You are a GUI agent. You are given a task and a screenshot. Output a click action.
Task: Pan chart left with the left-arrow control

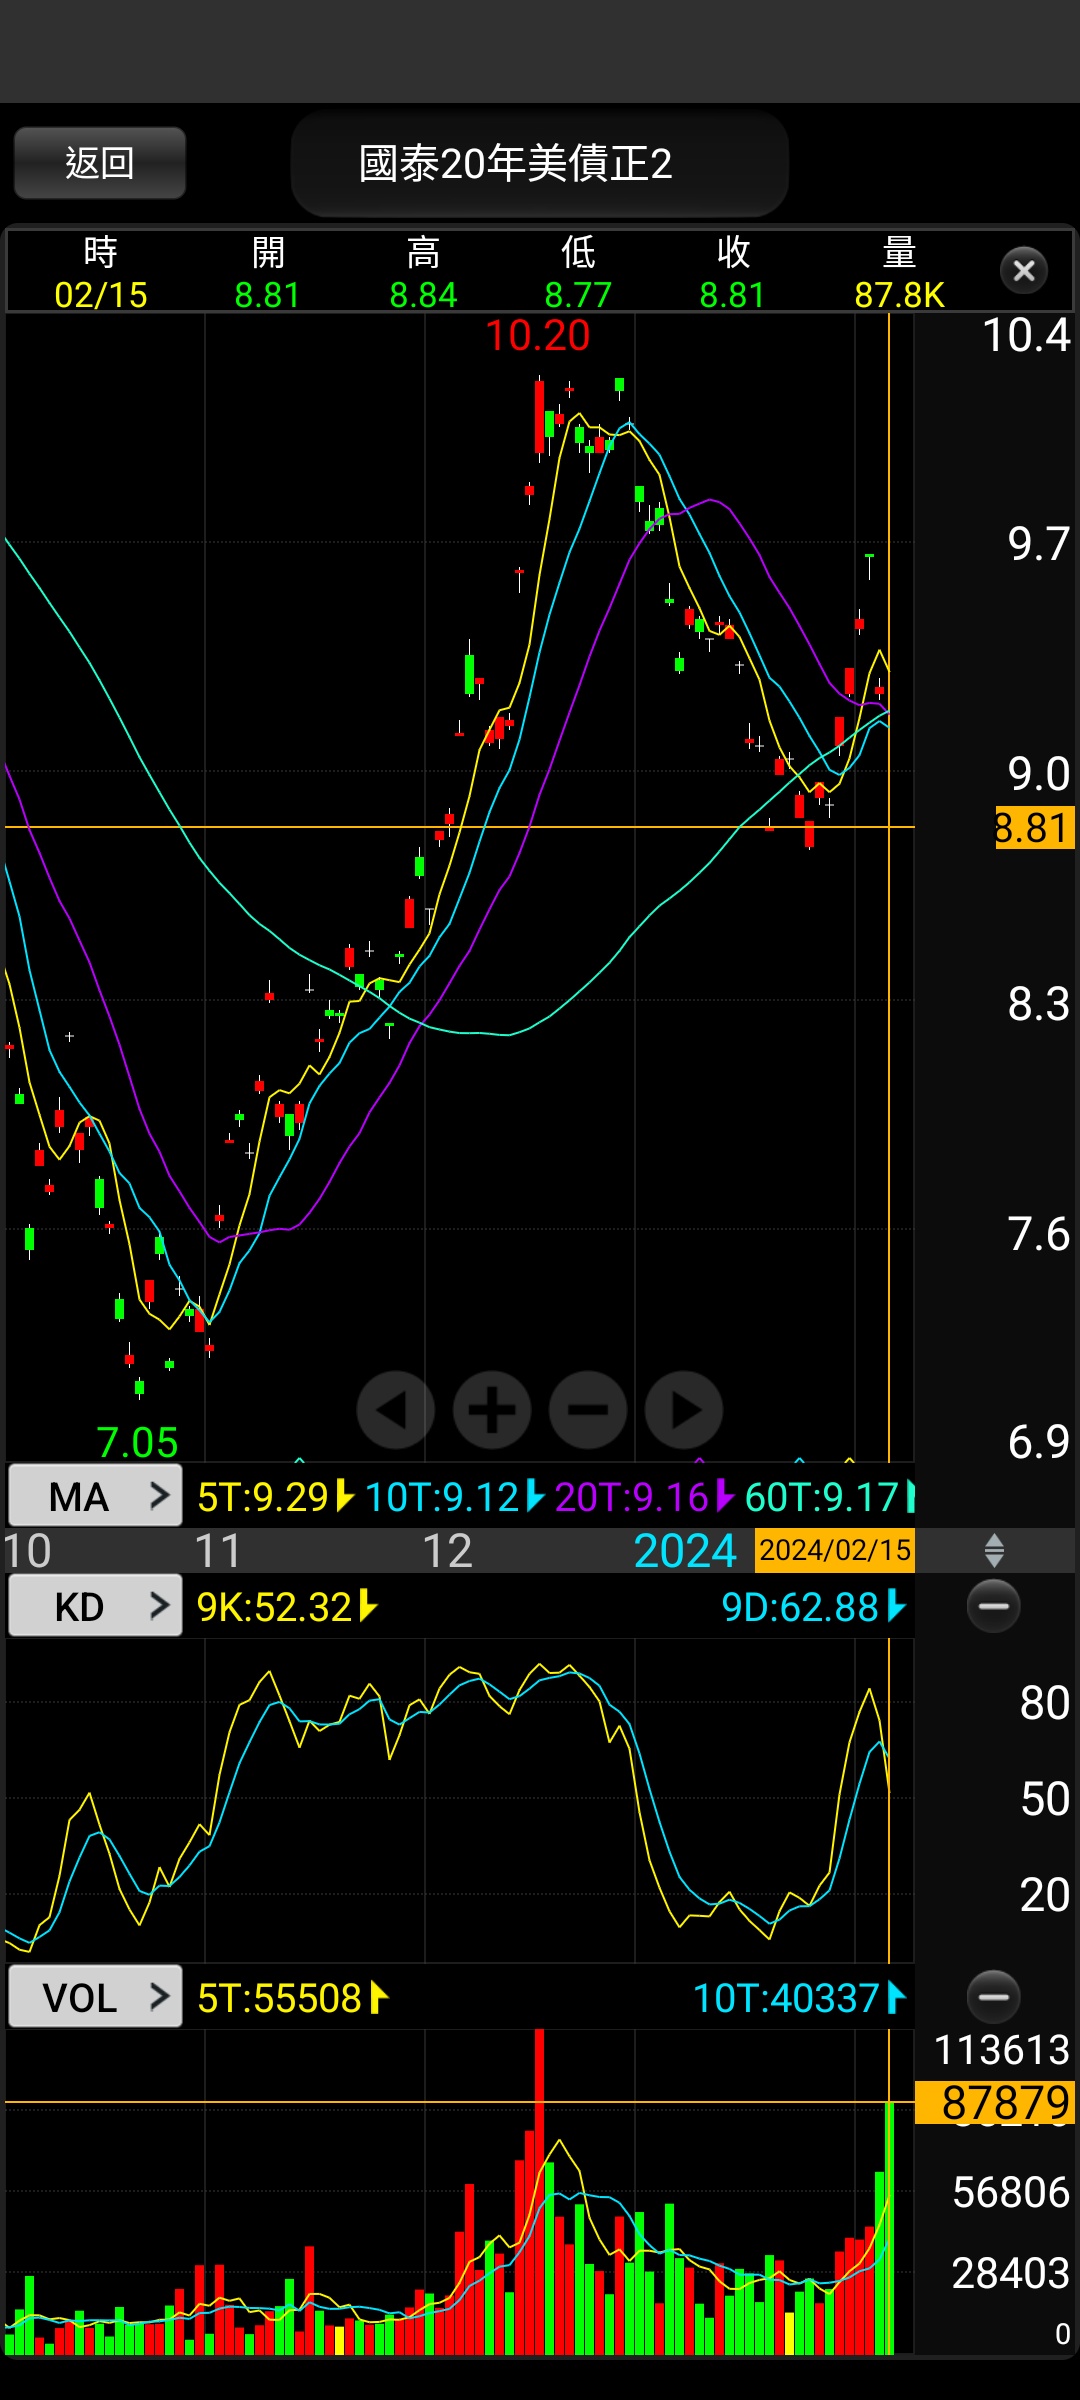tap(395, 1410)
